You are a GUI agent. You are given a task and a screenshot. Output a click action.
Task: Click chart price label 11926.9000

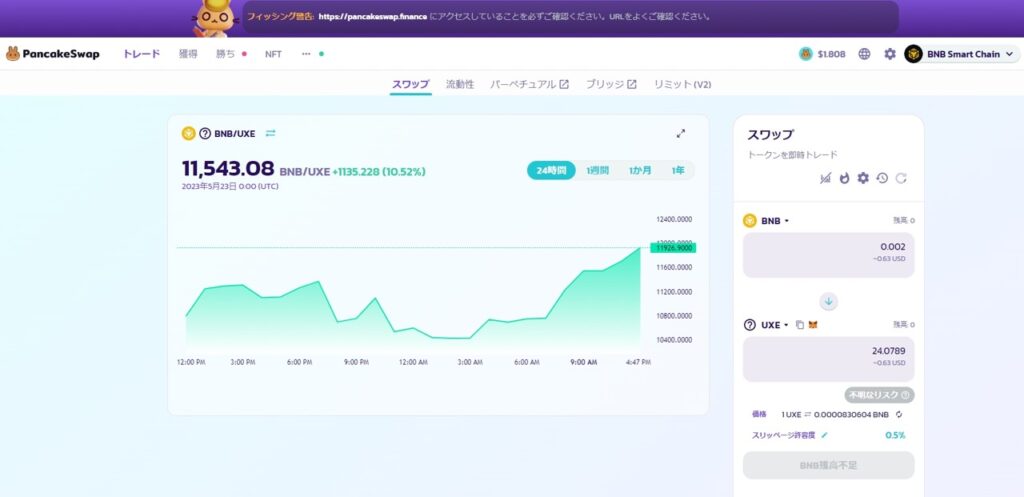pos(673,248)
